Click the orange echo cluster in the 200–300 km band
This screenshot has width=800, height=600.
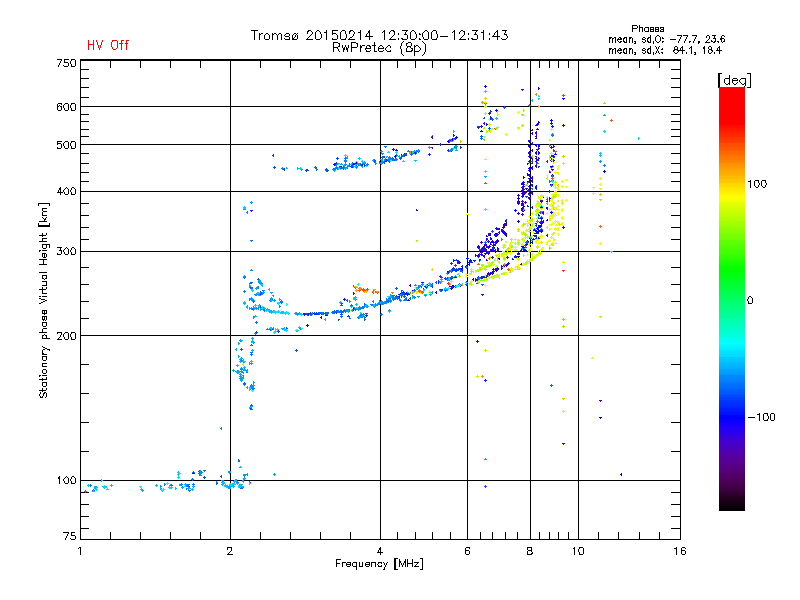[x=364, y=289]
